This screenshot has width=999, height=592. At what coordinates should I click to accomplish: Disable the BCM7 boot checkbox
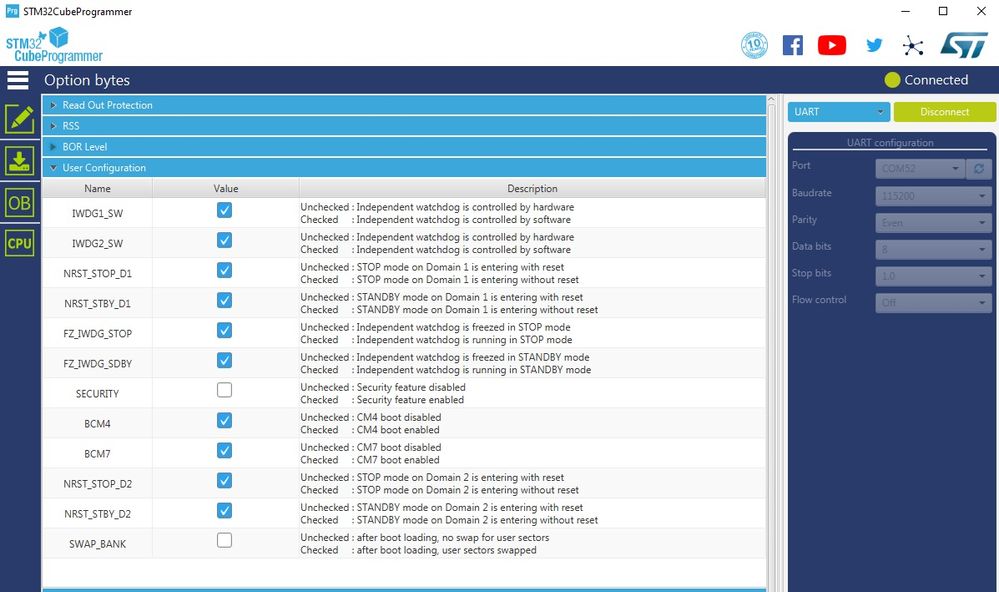point(224,451)
